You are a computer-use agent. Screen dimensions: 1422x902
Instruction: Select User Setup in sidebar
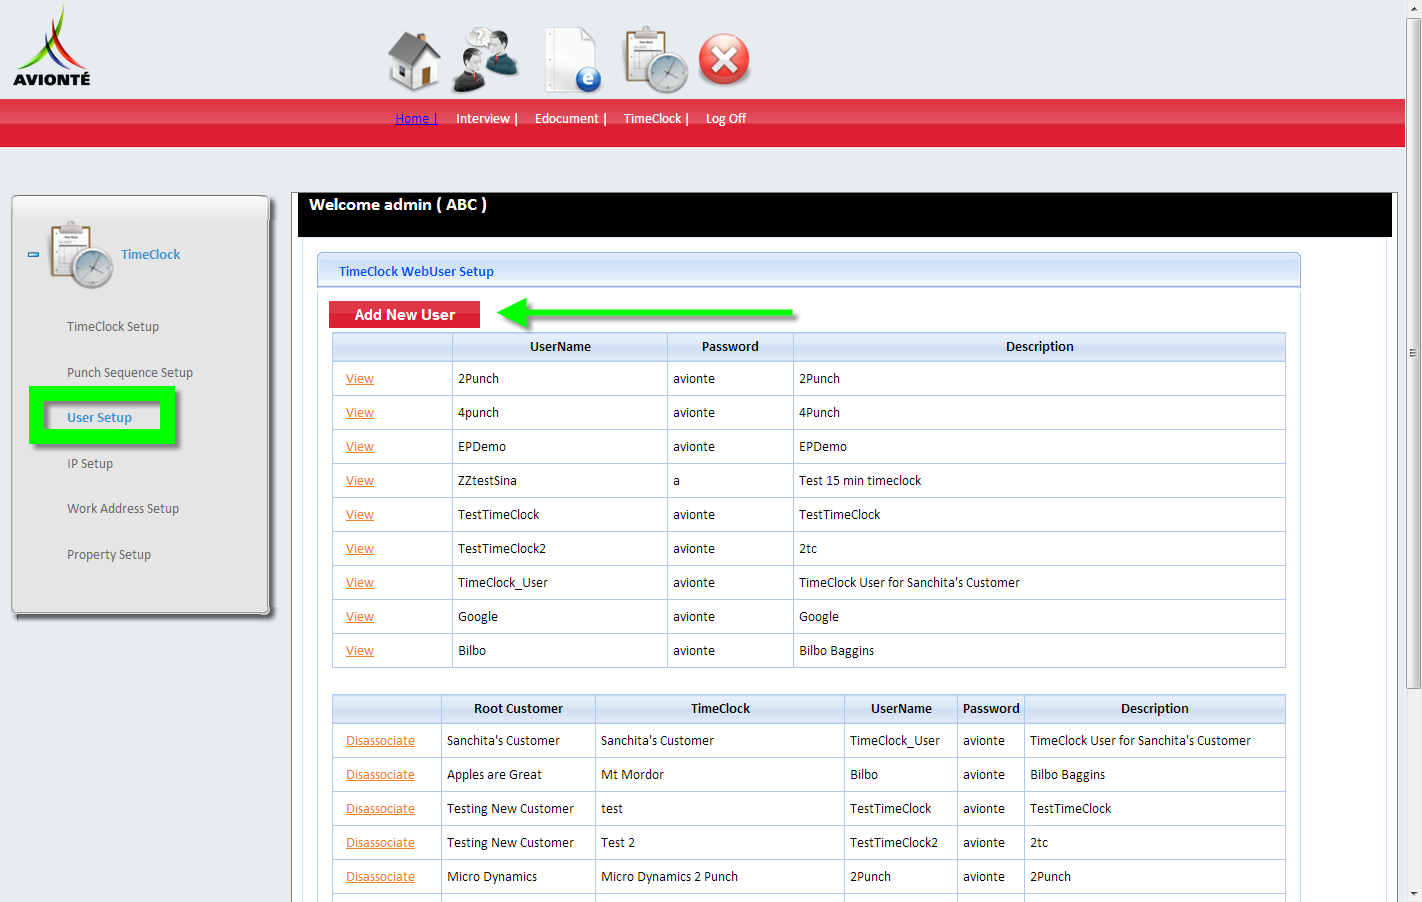point(99,418)
